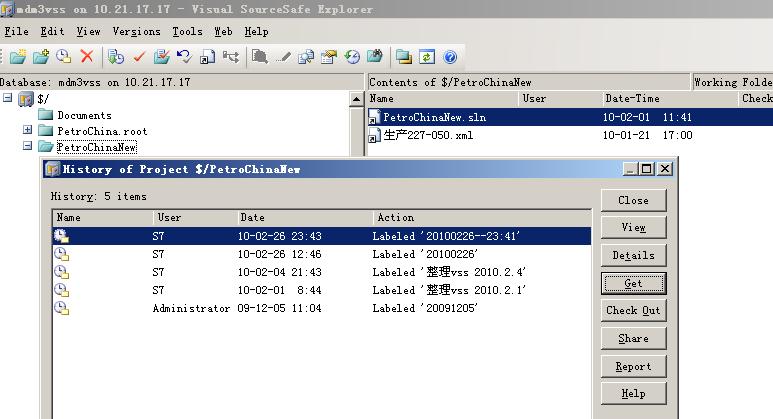The image size is (773, 419).
Task: Click View button in History dialog
Action: click(633, 227)
